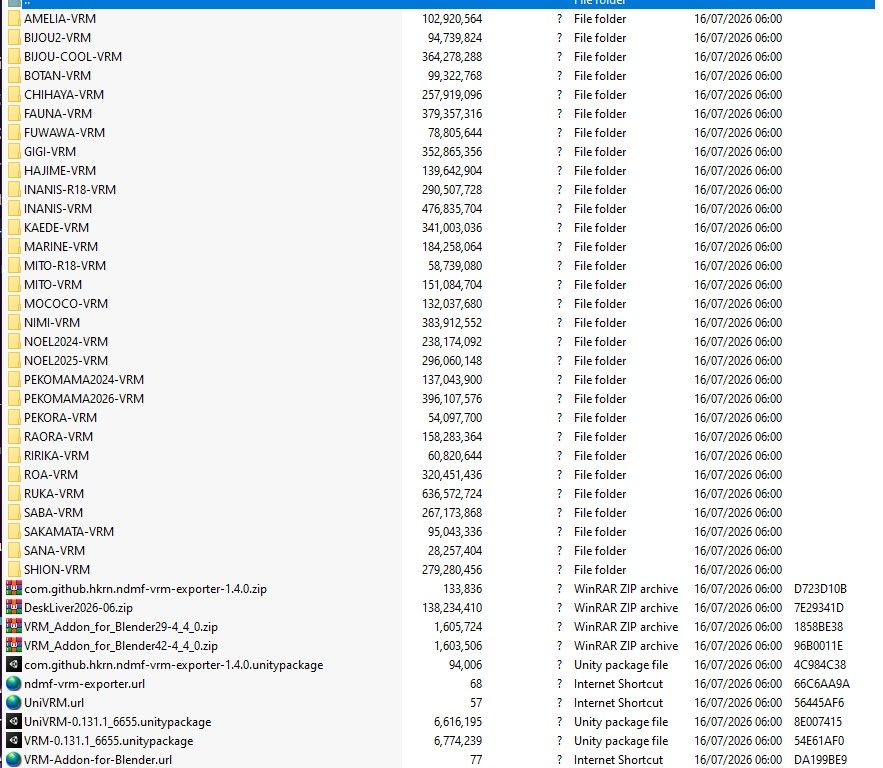Click WinRAR icon of VRM_Addon_for_Blender42-4_4_0.zip

click(x=14, y=645)
